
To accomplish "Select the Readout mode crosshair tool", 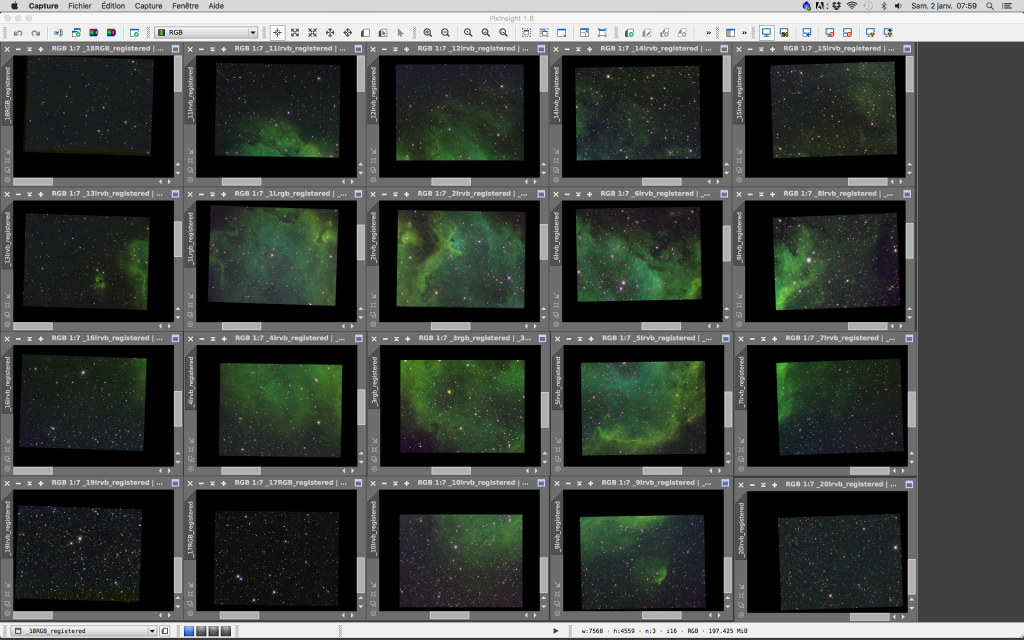I will point(278,33).
